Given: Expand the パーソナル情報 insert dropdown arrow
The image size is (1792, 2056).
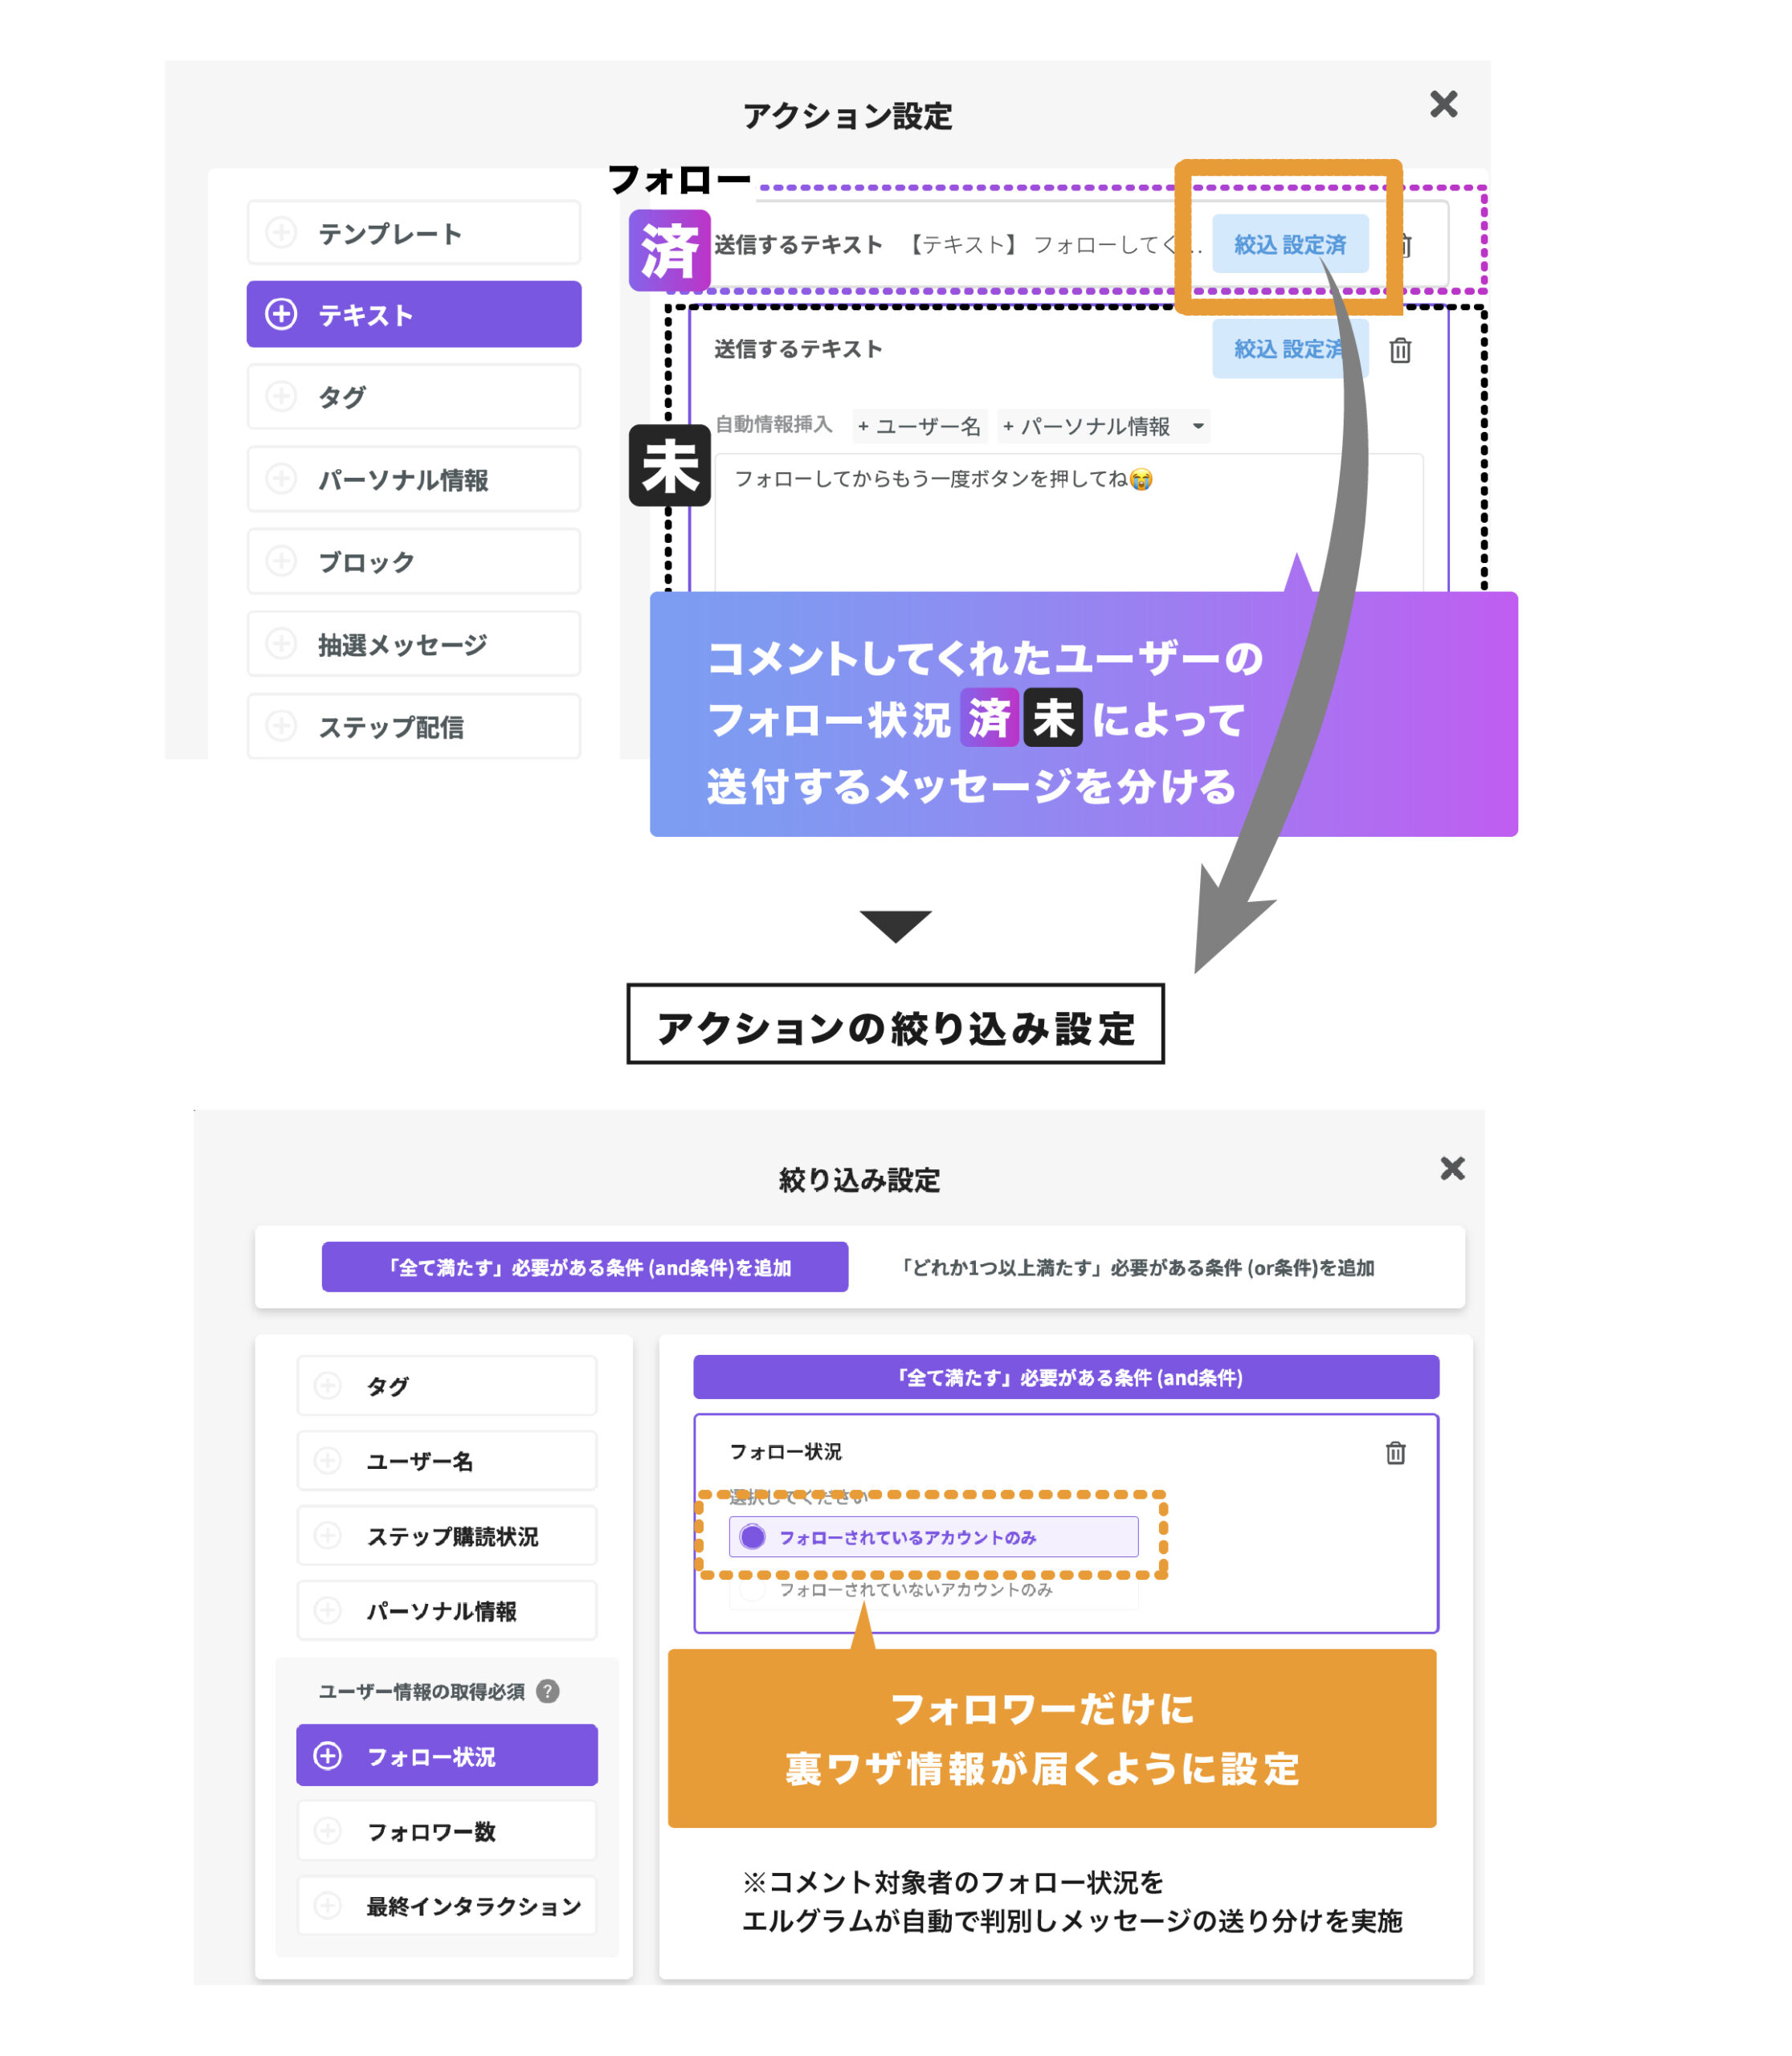Looking at the screenshot, I should 1198,427.
